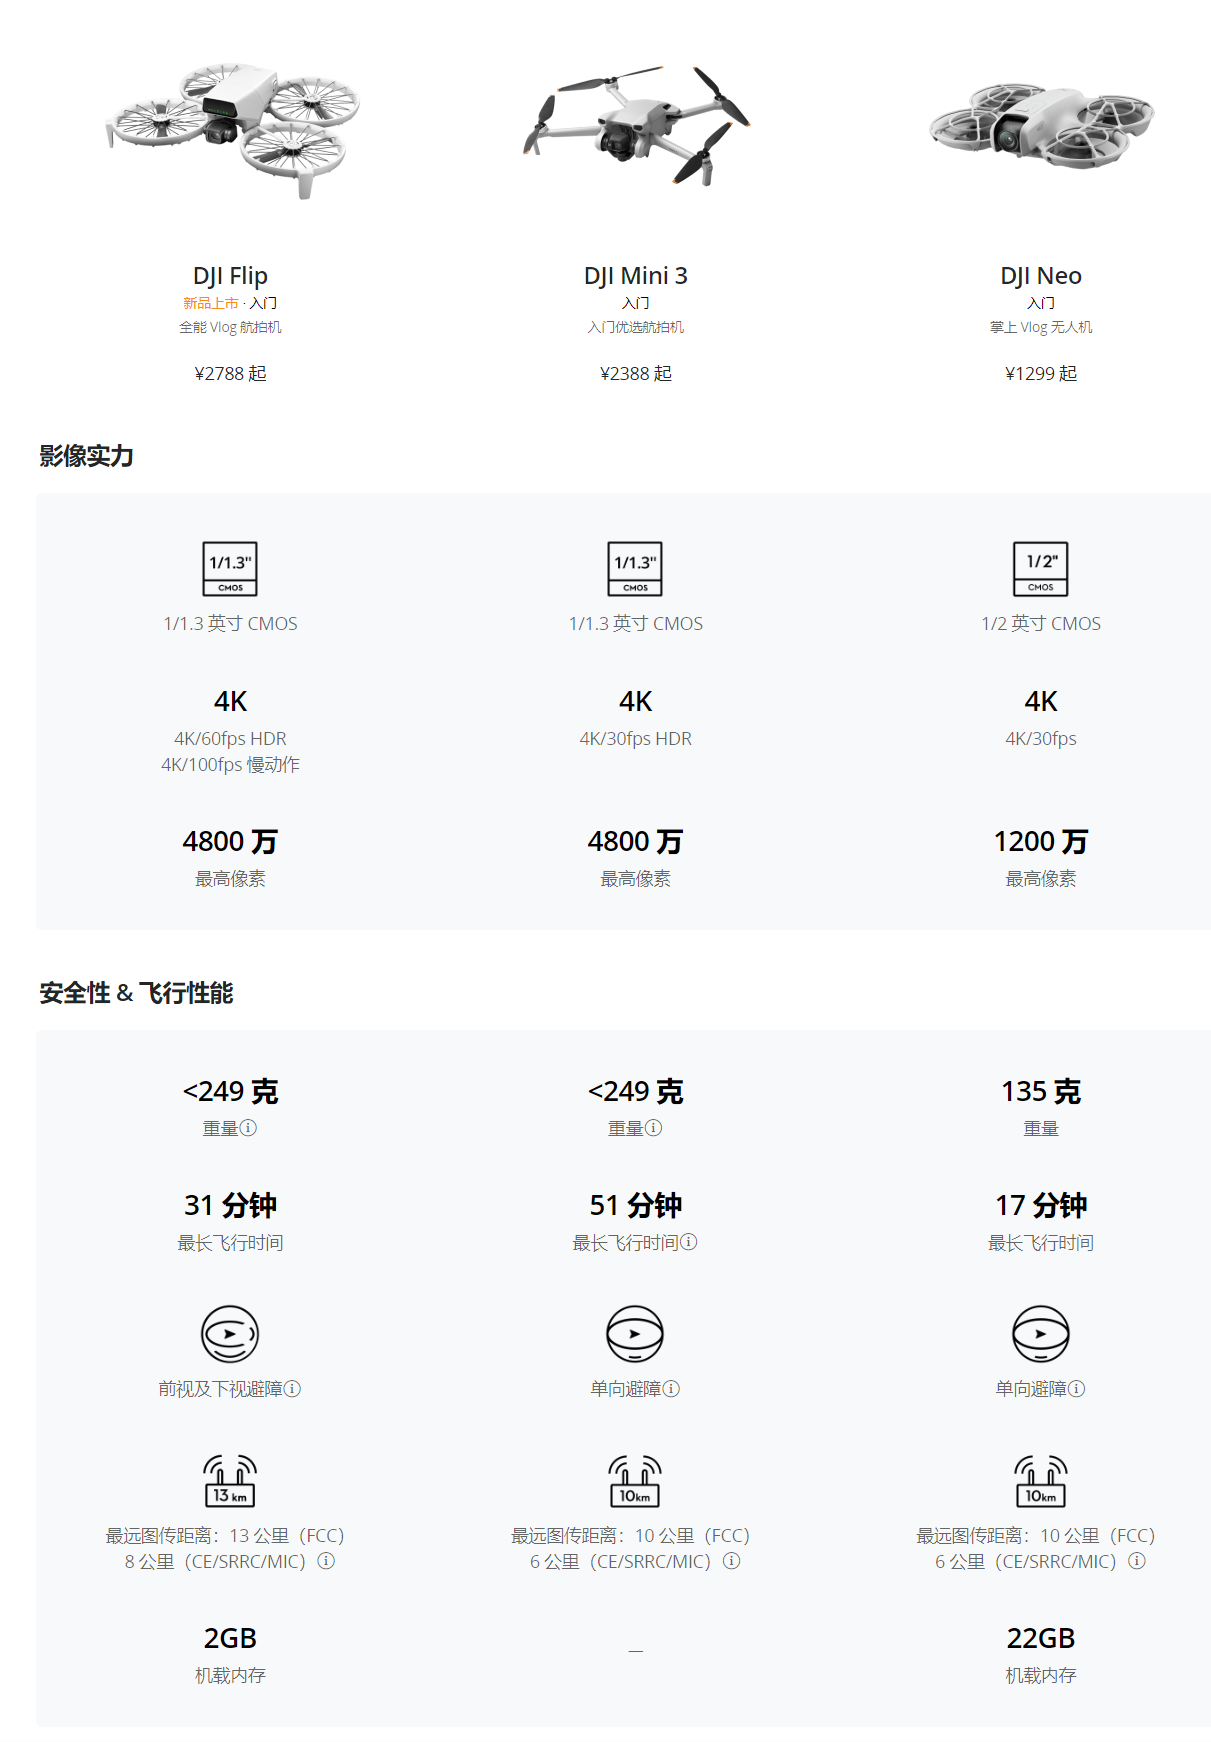Open the DJI Neo product title

[x=1041, y=276]
